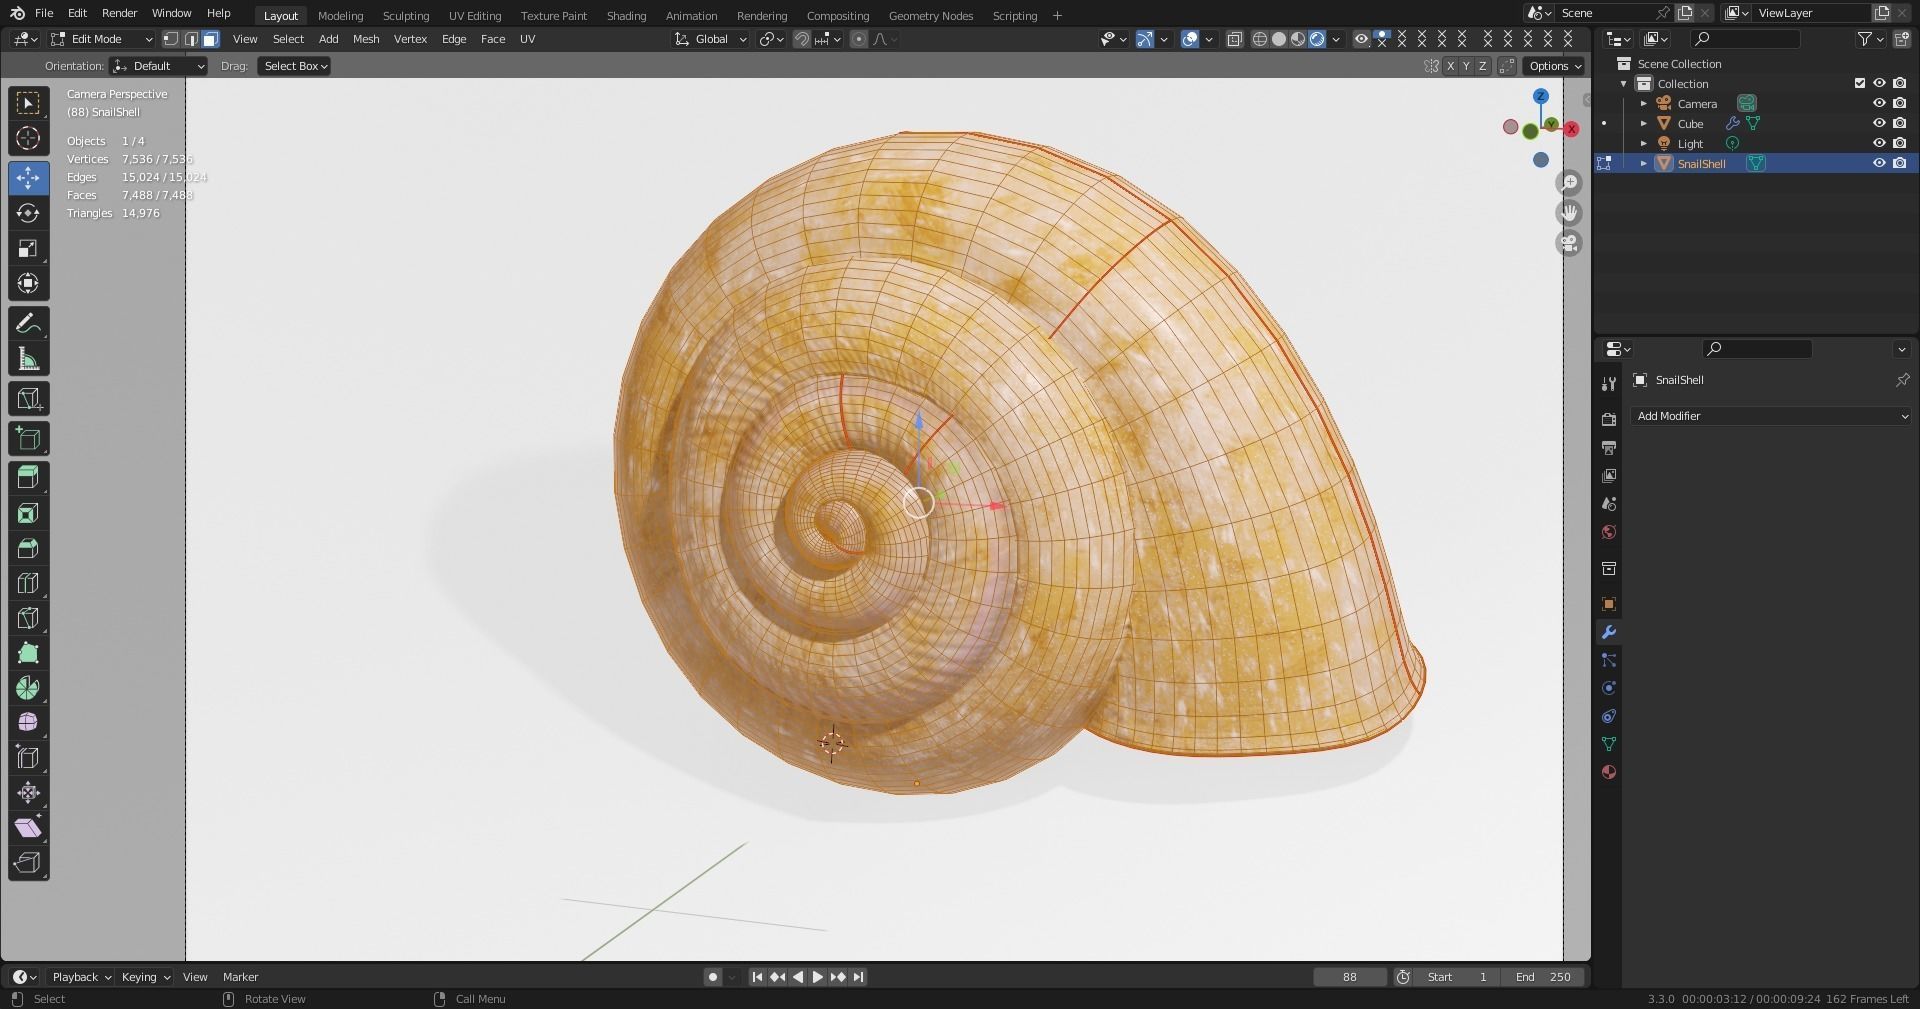Switch to the Geometry Nodes workspace tab

pos(930,16)
